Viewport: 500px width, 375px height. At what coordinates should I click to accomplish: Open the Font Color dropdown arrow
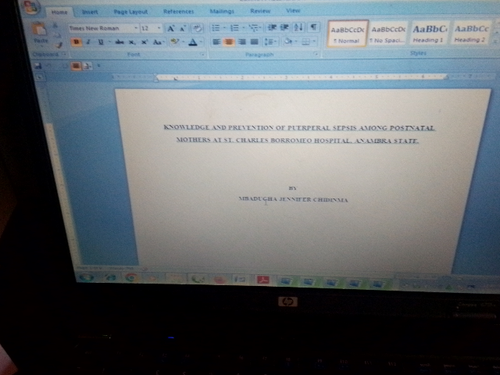click(201, 42)
